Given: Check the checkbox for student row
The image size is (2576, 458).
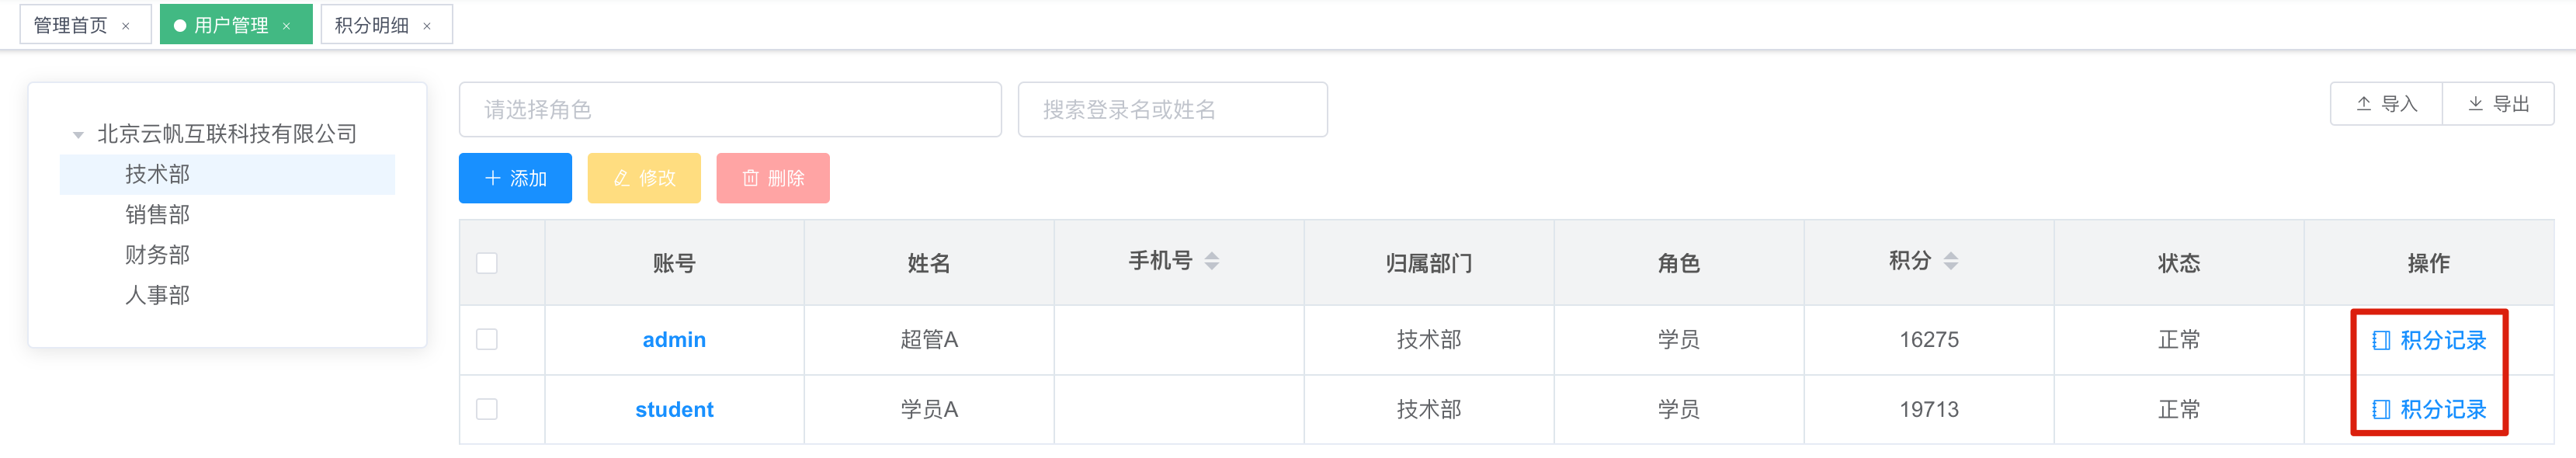Looking at the screenshot, I should tap(487, 409).
